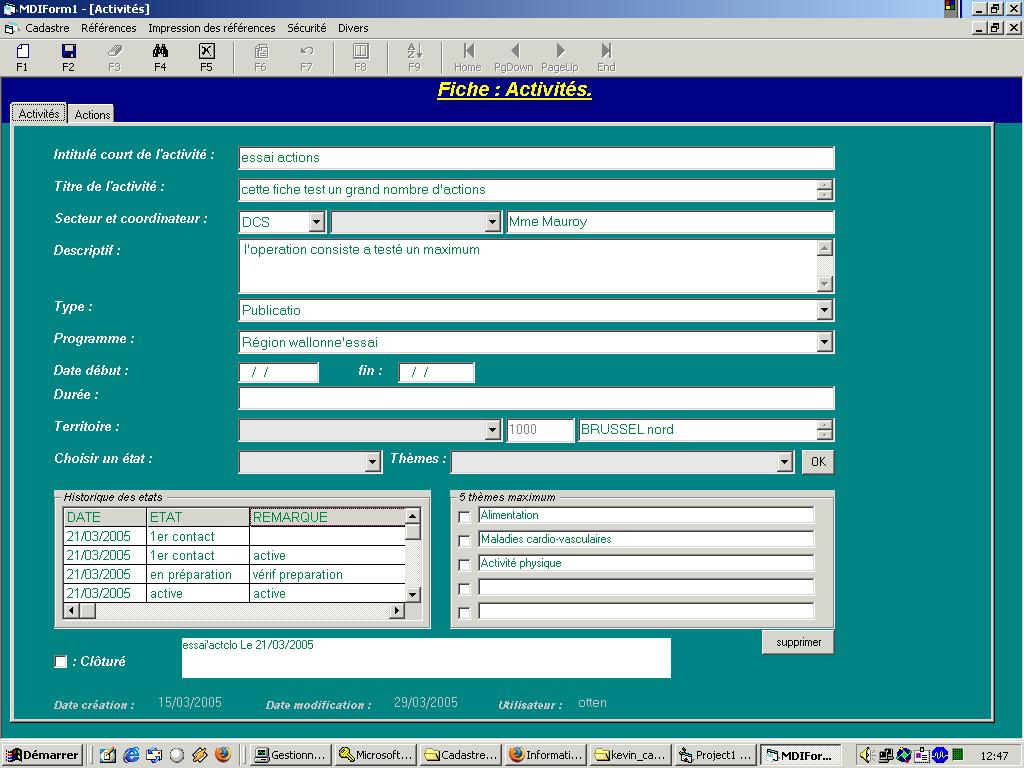This screenshot has width=1024, height=768.
Task: Open Firefox from the quick launch bar
Action: (223, 755)
